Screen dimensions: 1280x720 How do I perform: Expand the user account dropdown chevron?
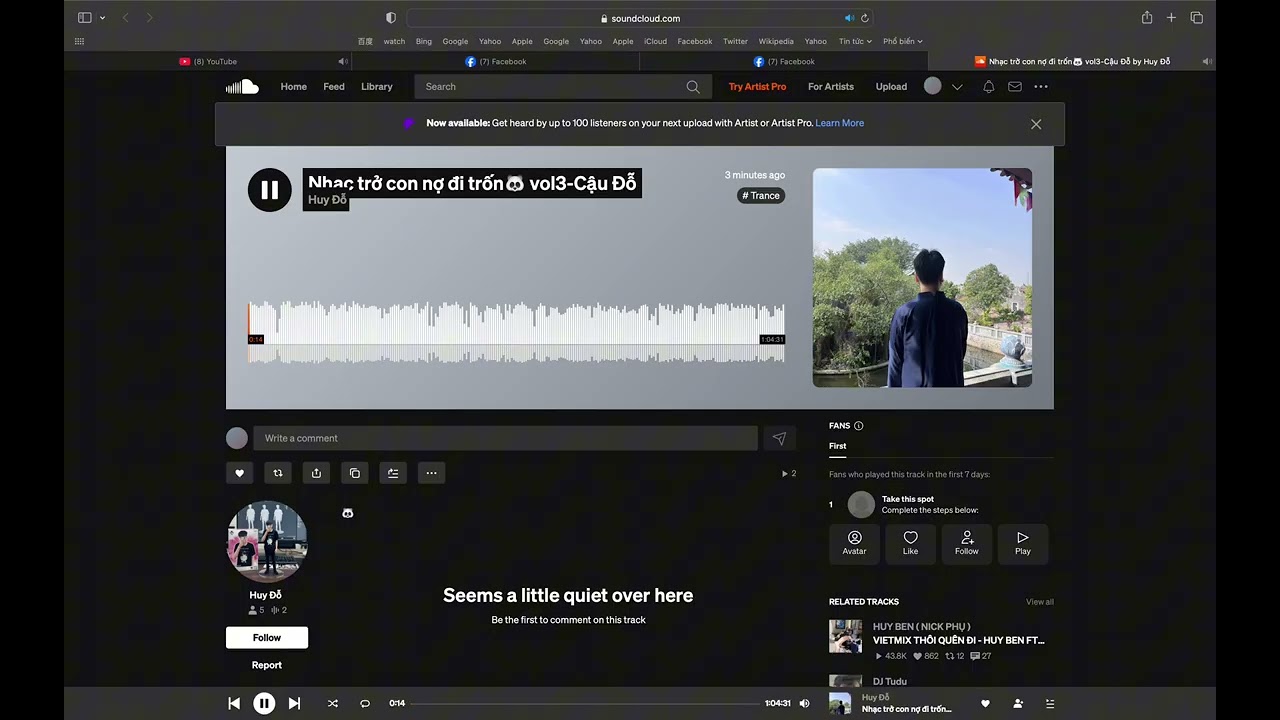pos(957,87)
